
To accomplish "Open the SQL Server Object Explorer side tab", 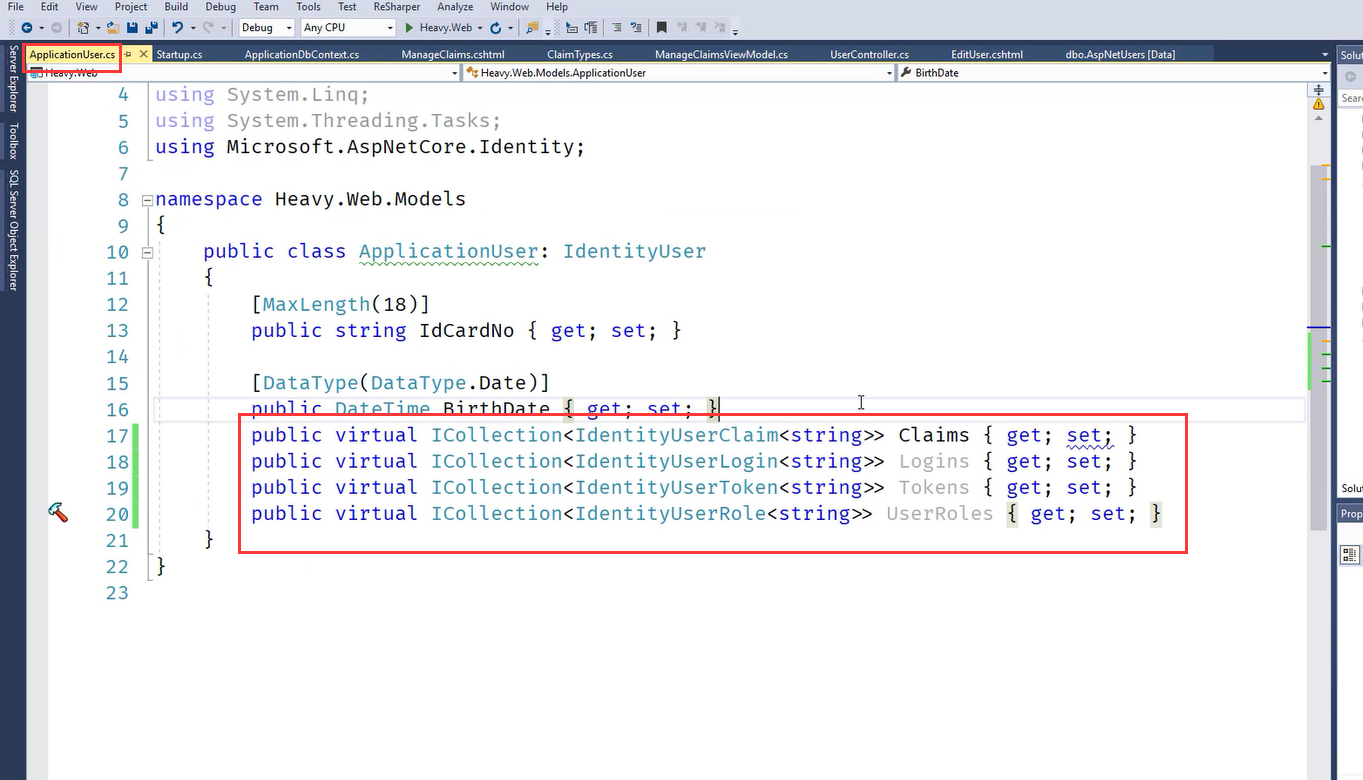I will [13, 229].
